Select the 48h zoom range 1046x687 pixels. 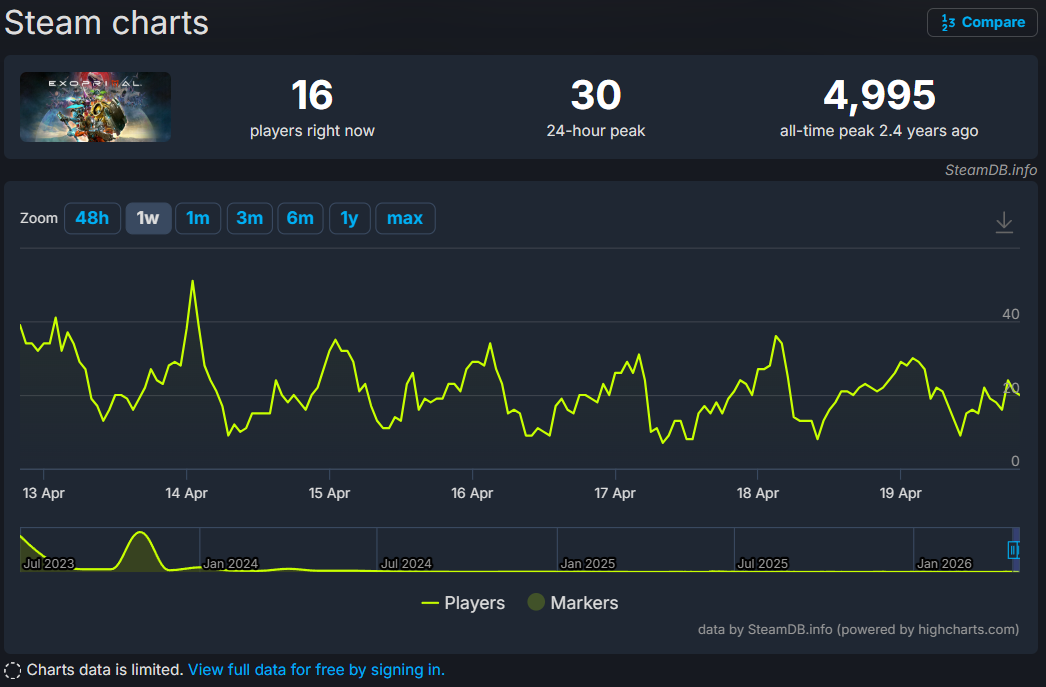[x=92, y=218]
